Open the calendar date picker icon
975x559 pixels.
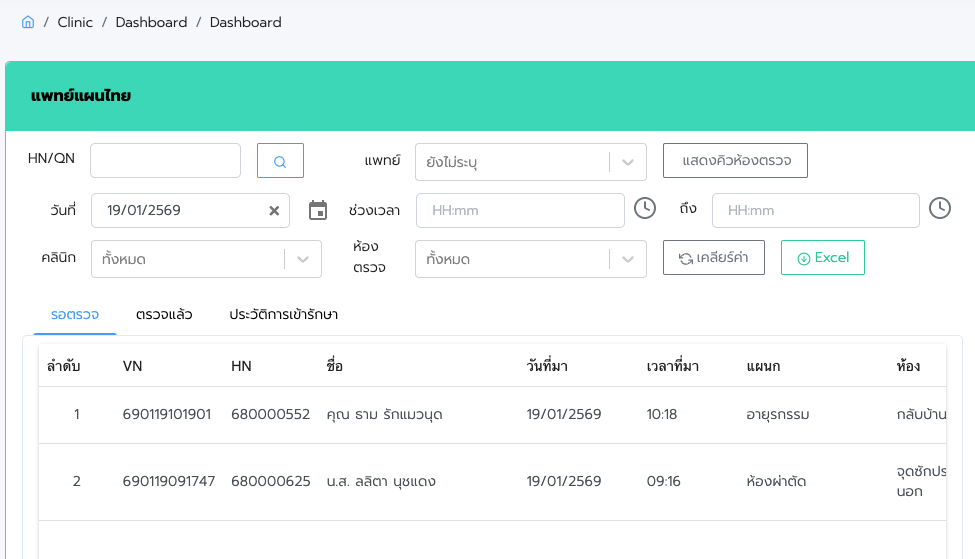[318, 210]
